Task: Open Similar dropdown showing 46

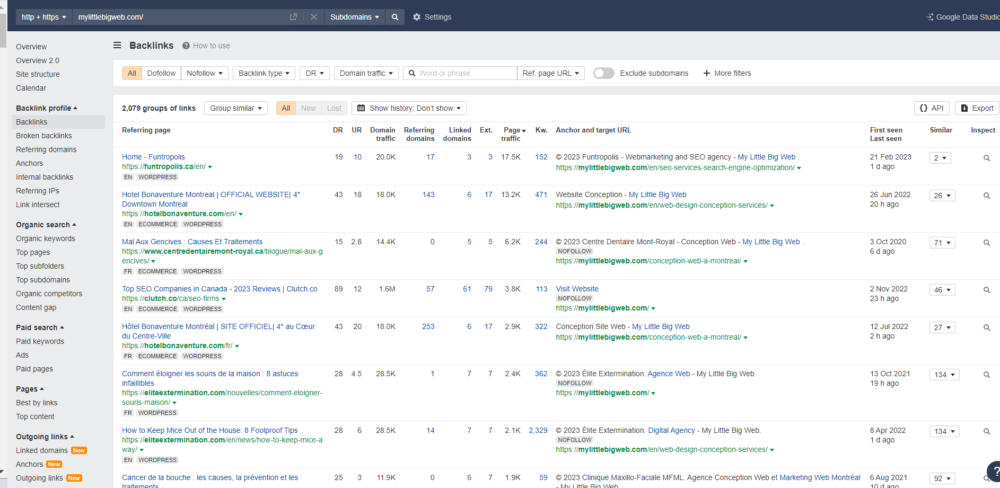Action: [942, 290]
